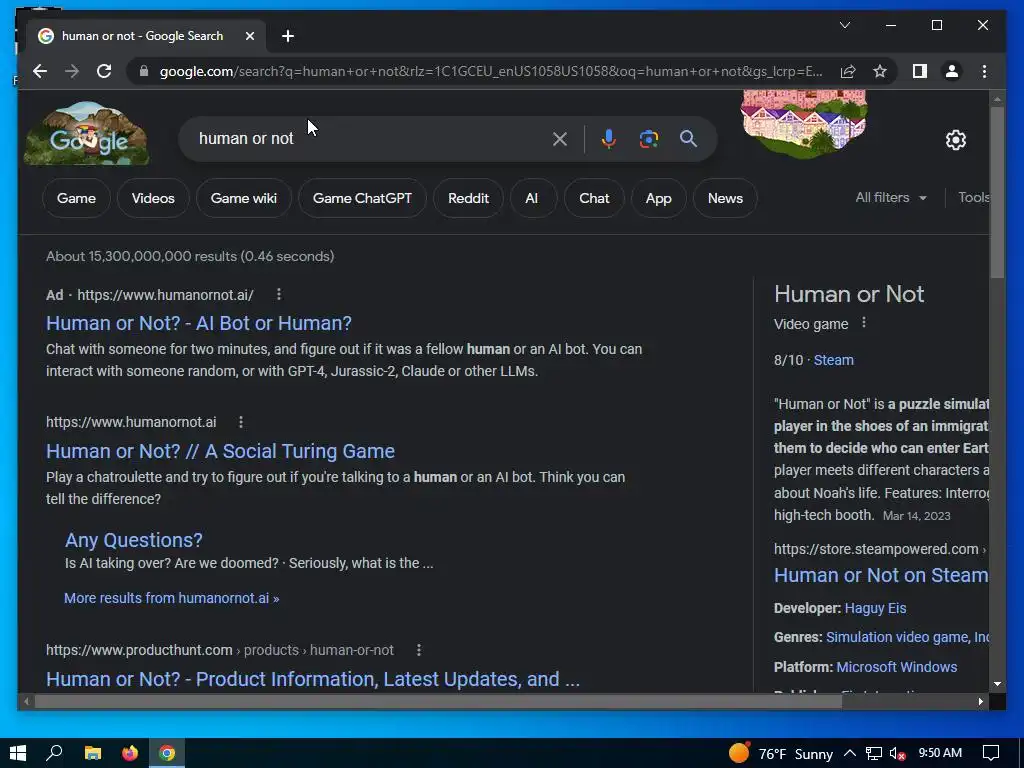Open Google quick settings gear
This screenshot has height=768, width=1024.
[955, 140]
